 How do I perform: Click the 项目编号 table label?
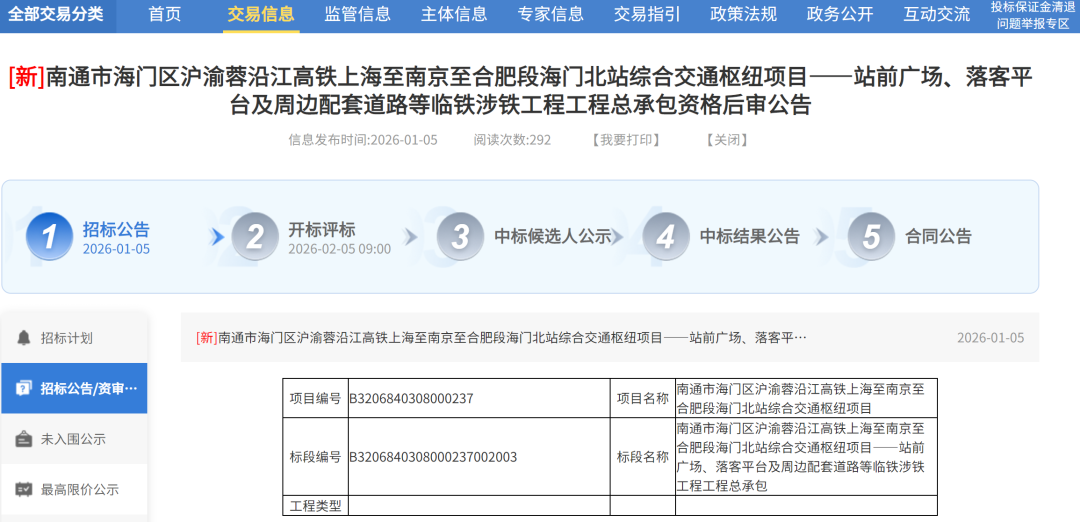(x=315, y=398)
